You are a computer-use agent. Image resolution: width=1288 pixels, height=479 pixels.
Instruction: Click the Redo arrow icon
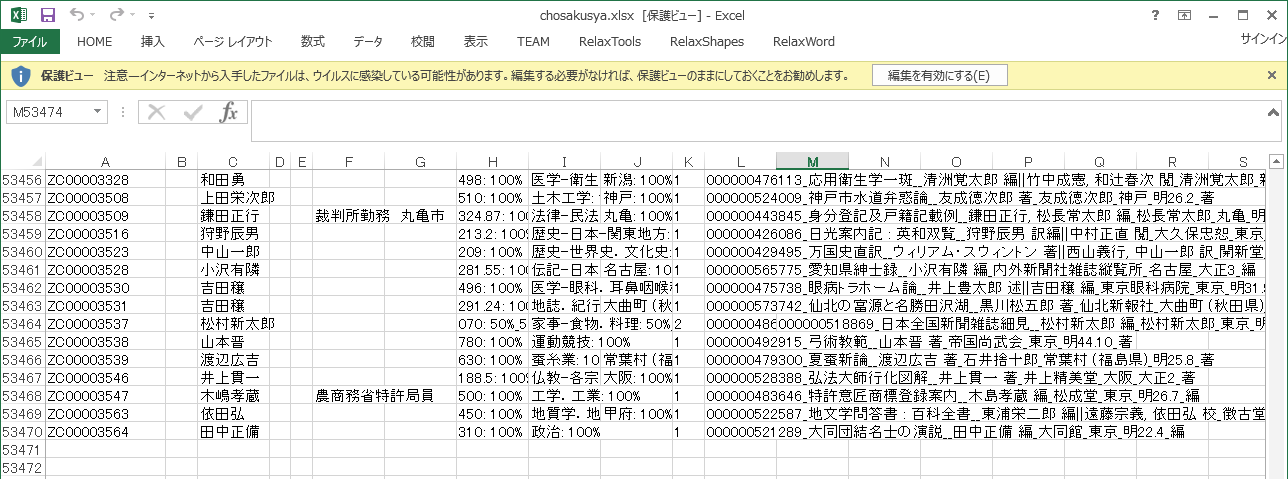[x=116, y=16]
